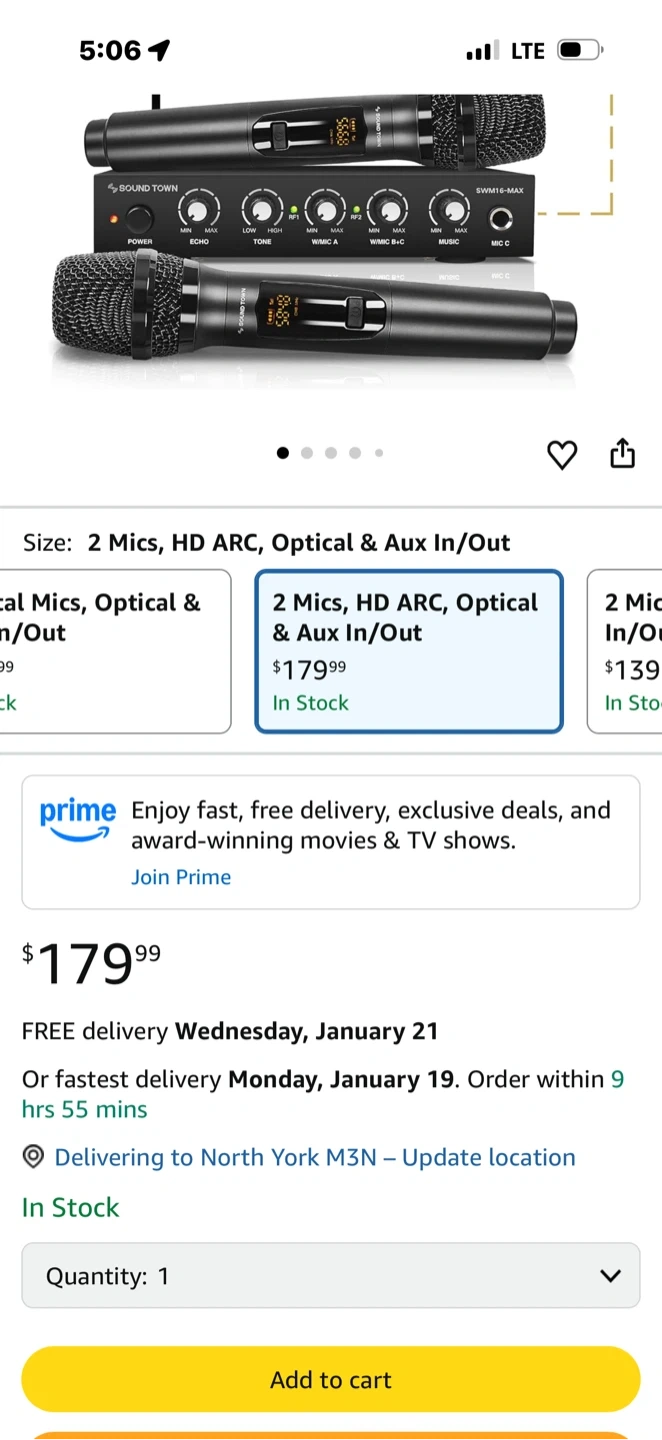
Task: Click Delivering to North York M3N link
Action: coord(314,1157)
